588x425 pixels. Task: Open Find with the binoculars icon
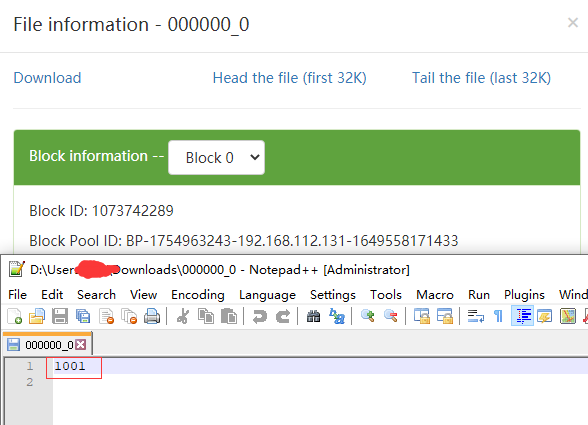coord(314,316)
